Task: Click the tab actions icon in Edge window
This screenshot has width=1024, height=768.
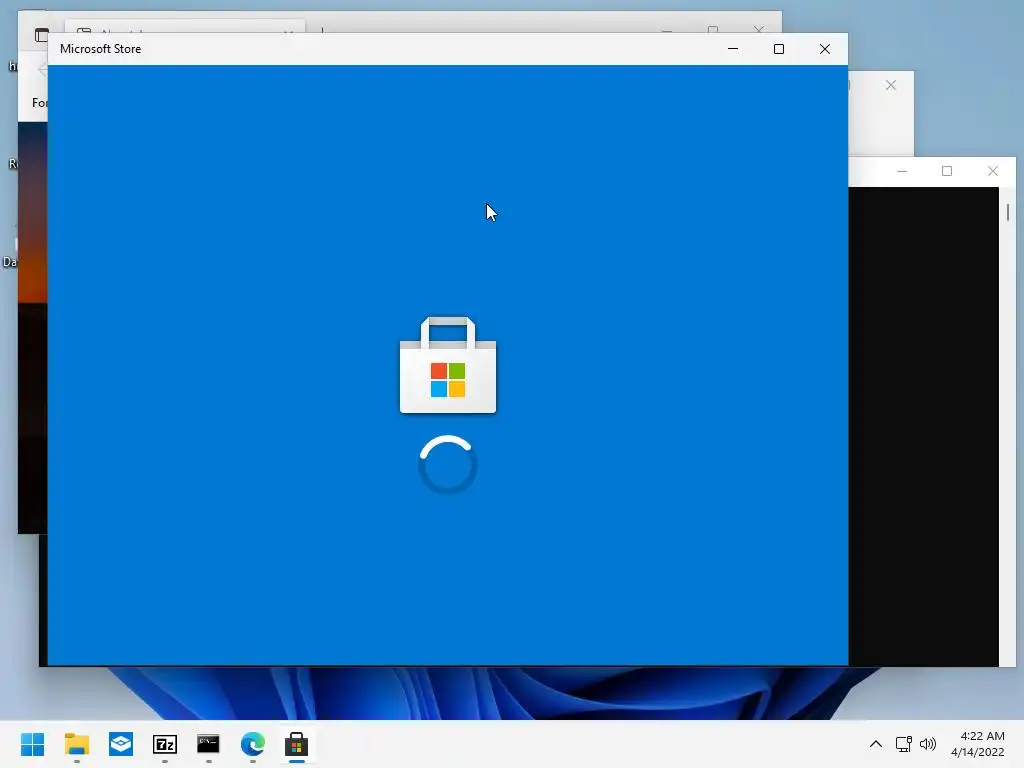Action: click(x=42, y=35)
